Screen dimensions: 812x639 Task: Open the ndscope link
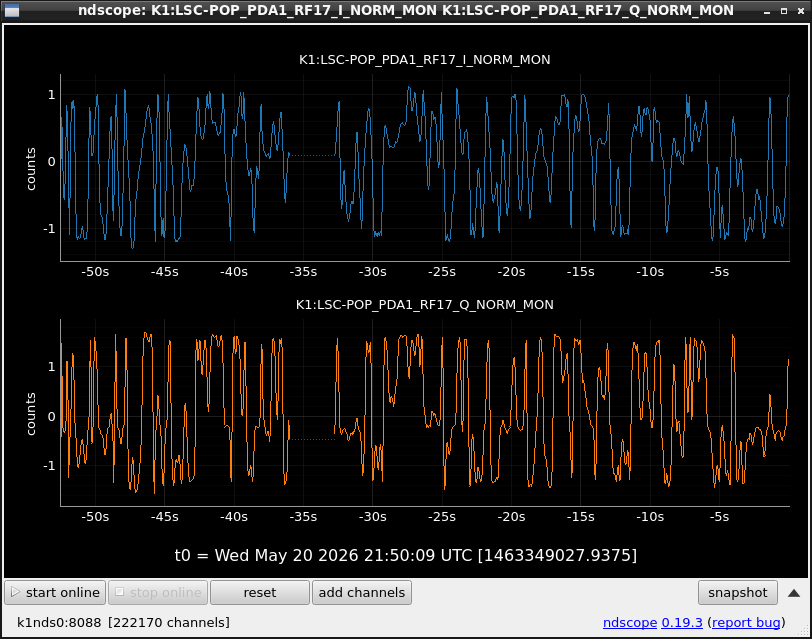(x=630, y=622)
